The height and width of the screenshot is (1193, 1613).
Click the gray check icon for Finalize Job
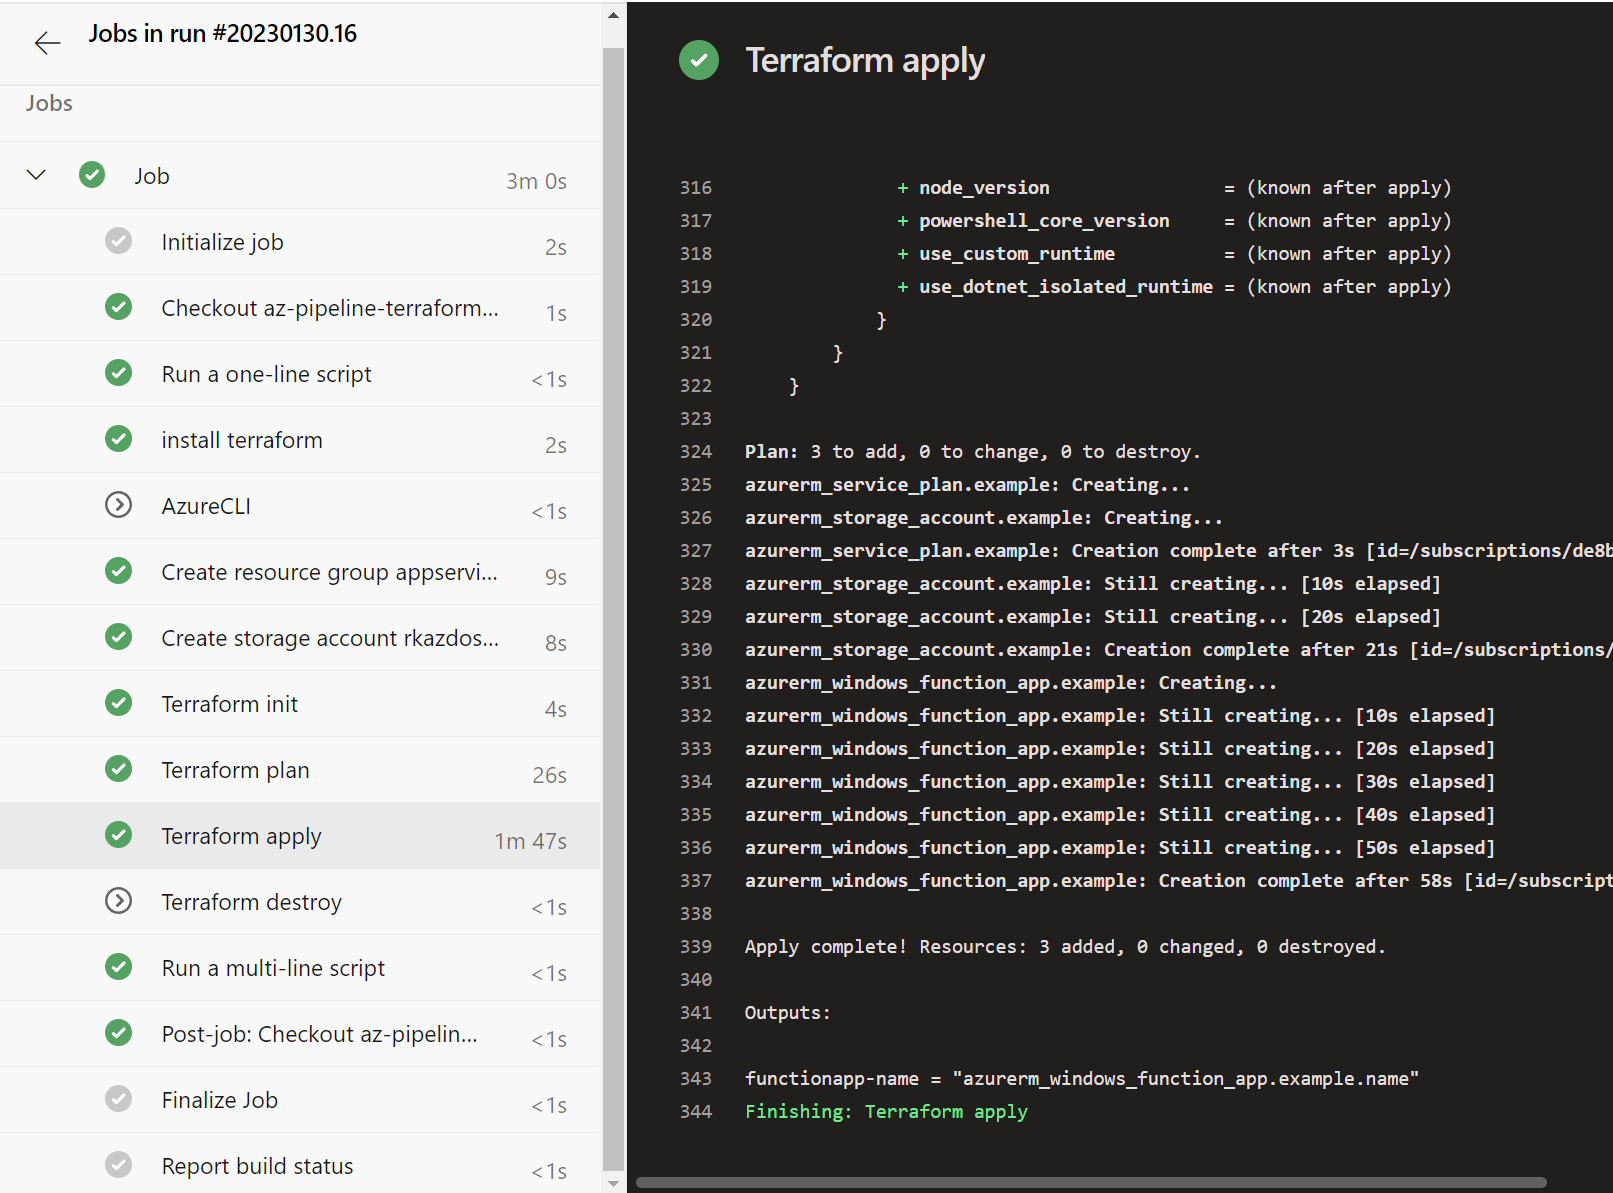(x=118, y=1099)
